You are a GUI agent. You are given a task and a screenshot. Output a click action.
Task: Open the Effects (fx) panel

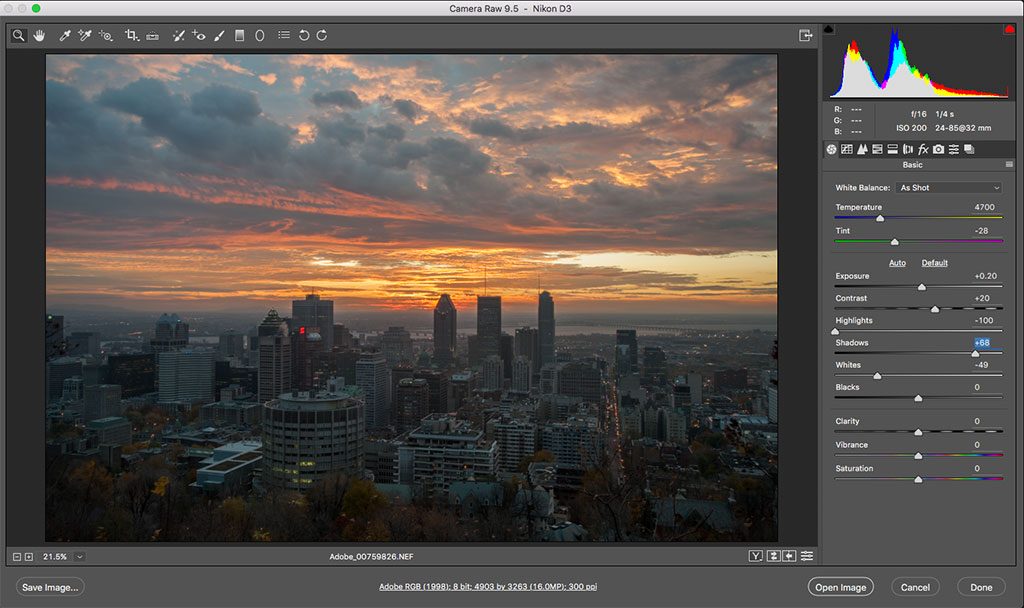tap(923, 148)
